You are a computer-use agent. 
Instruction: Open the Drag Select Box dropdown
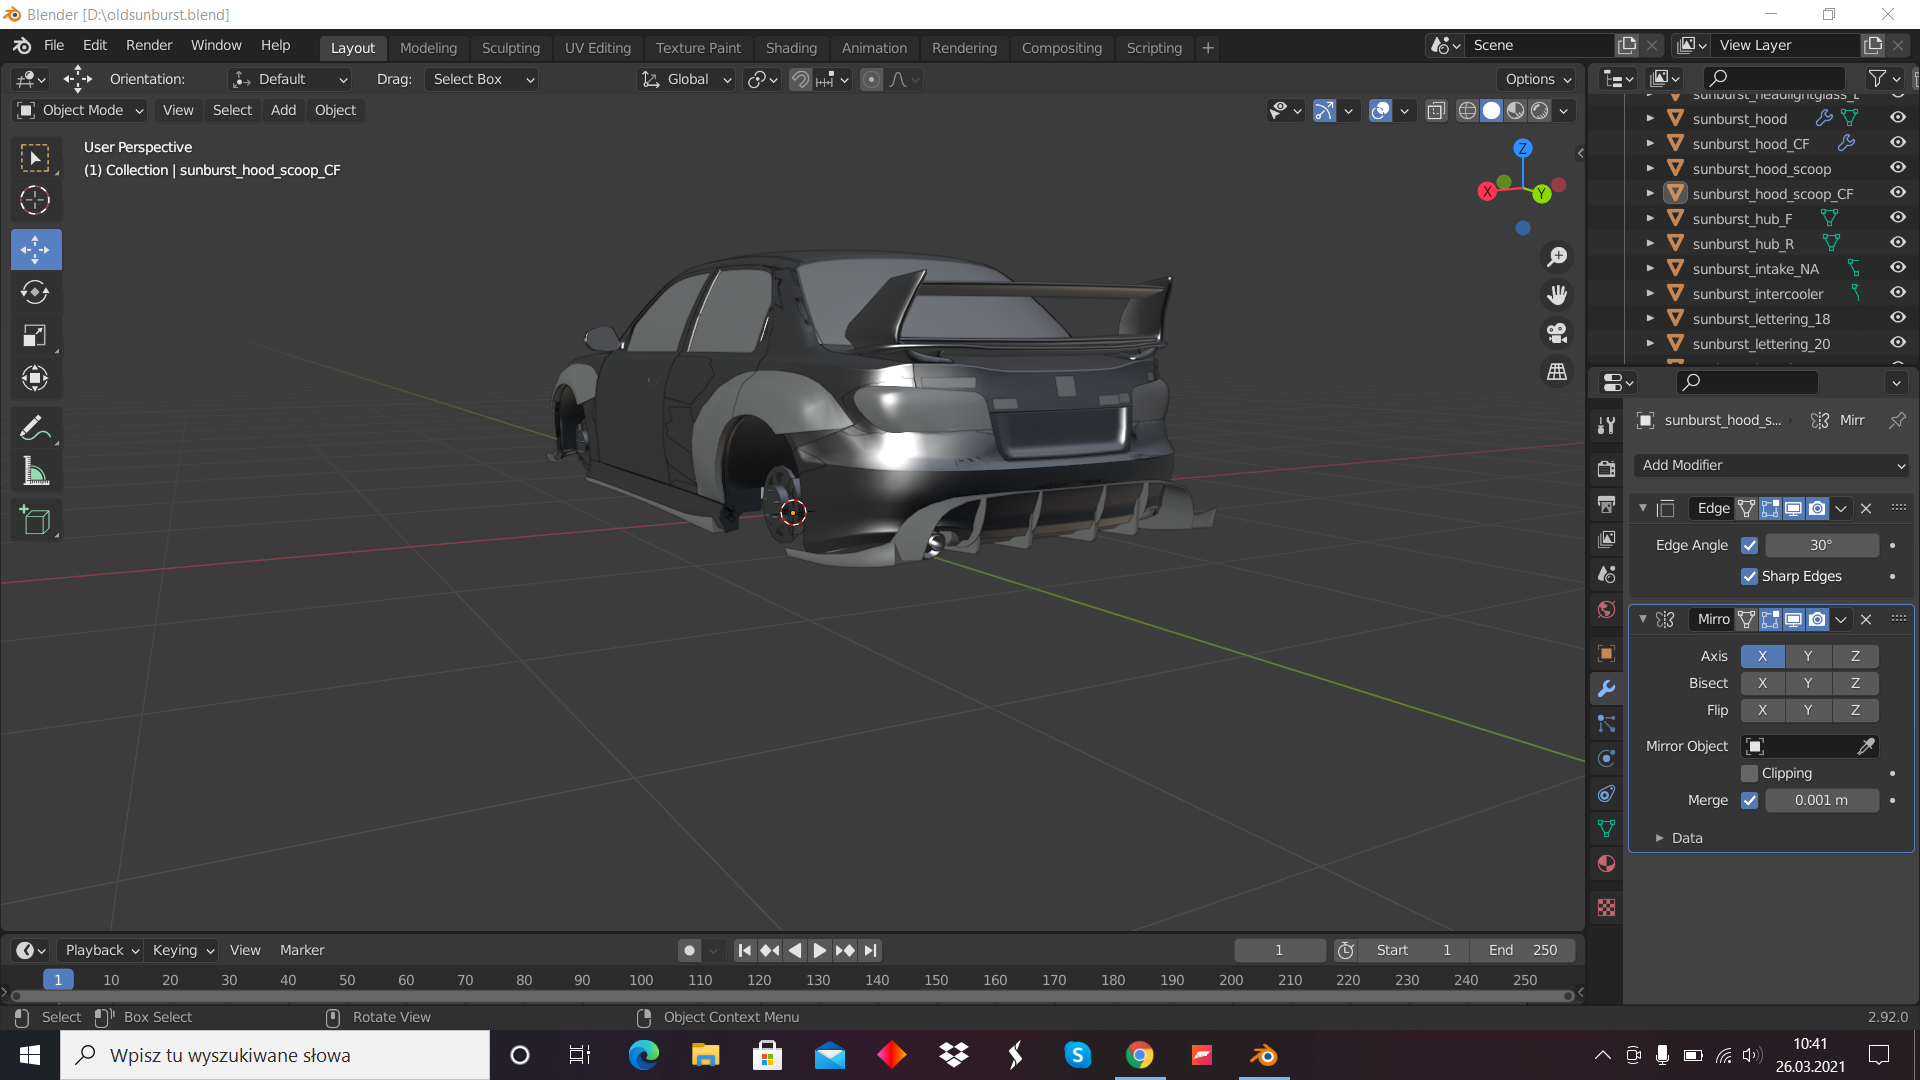coord(481,79)
